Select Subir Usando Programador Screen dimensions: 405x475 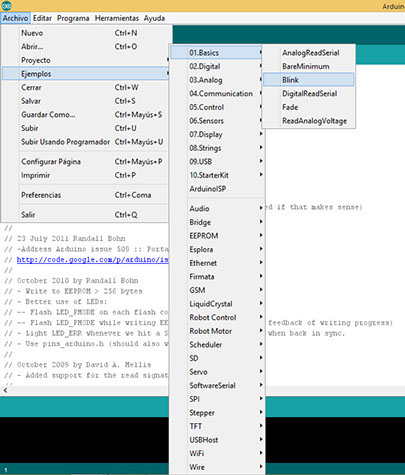click(86, 142)
